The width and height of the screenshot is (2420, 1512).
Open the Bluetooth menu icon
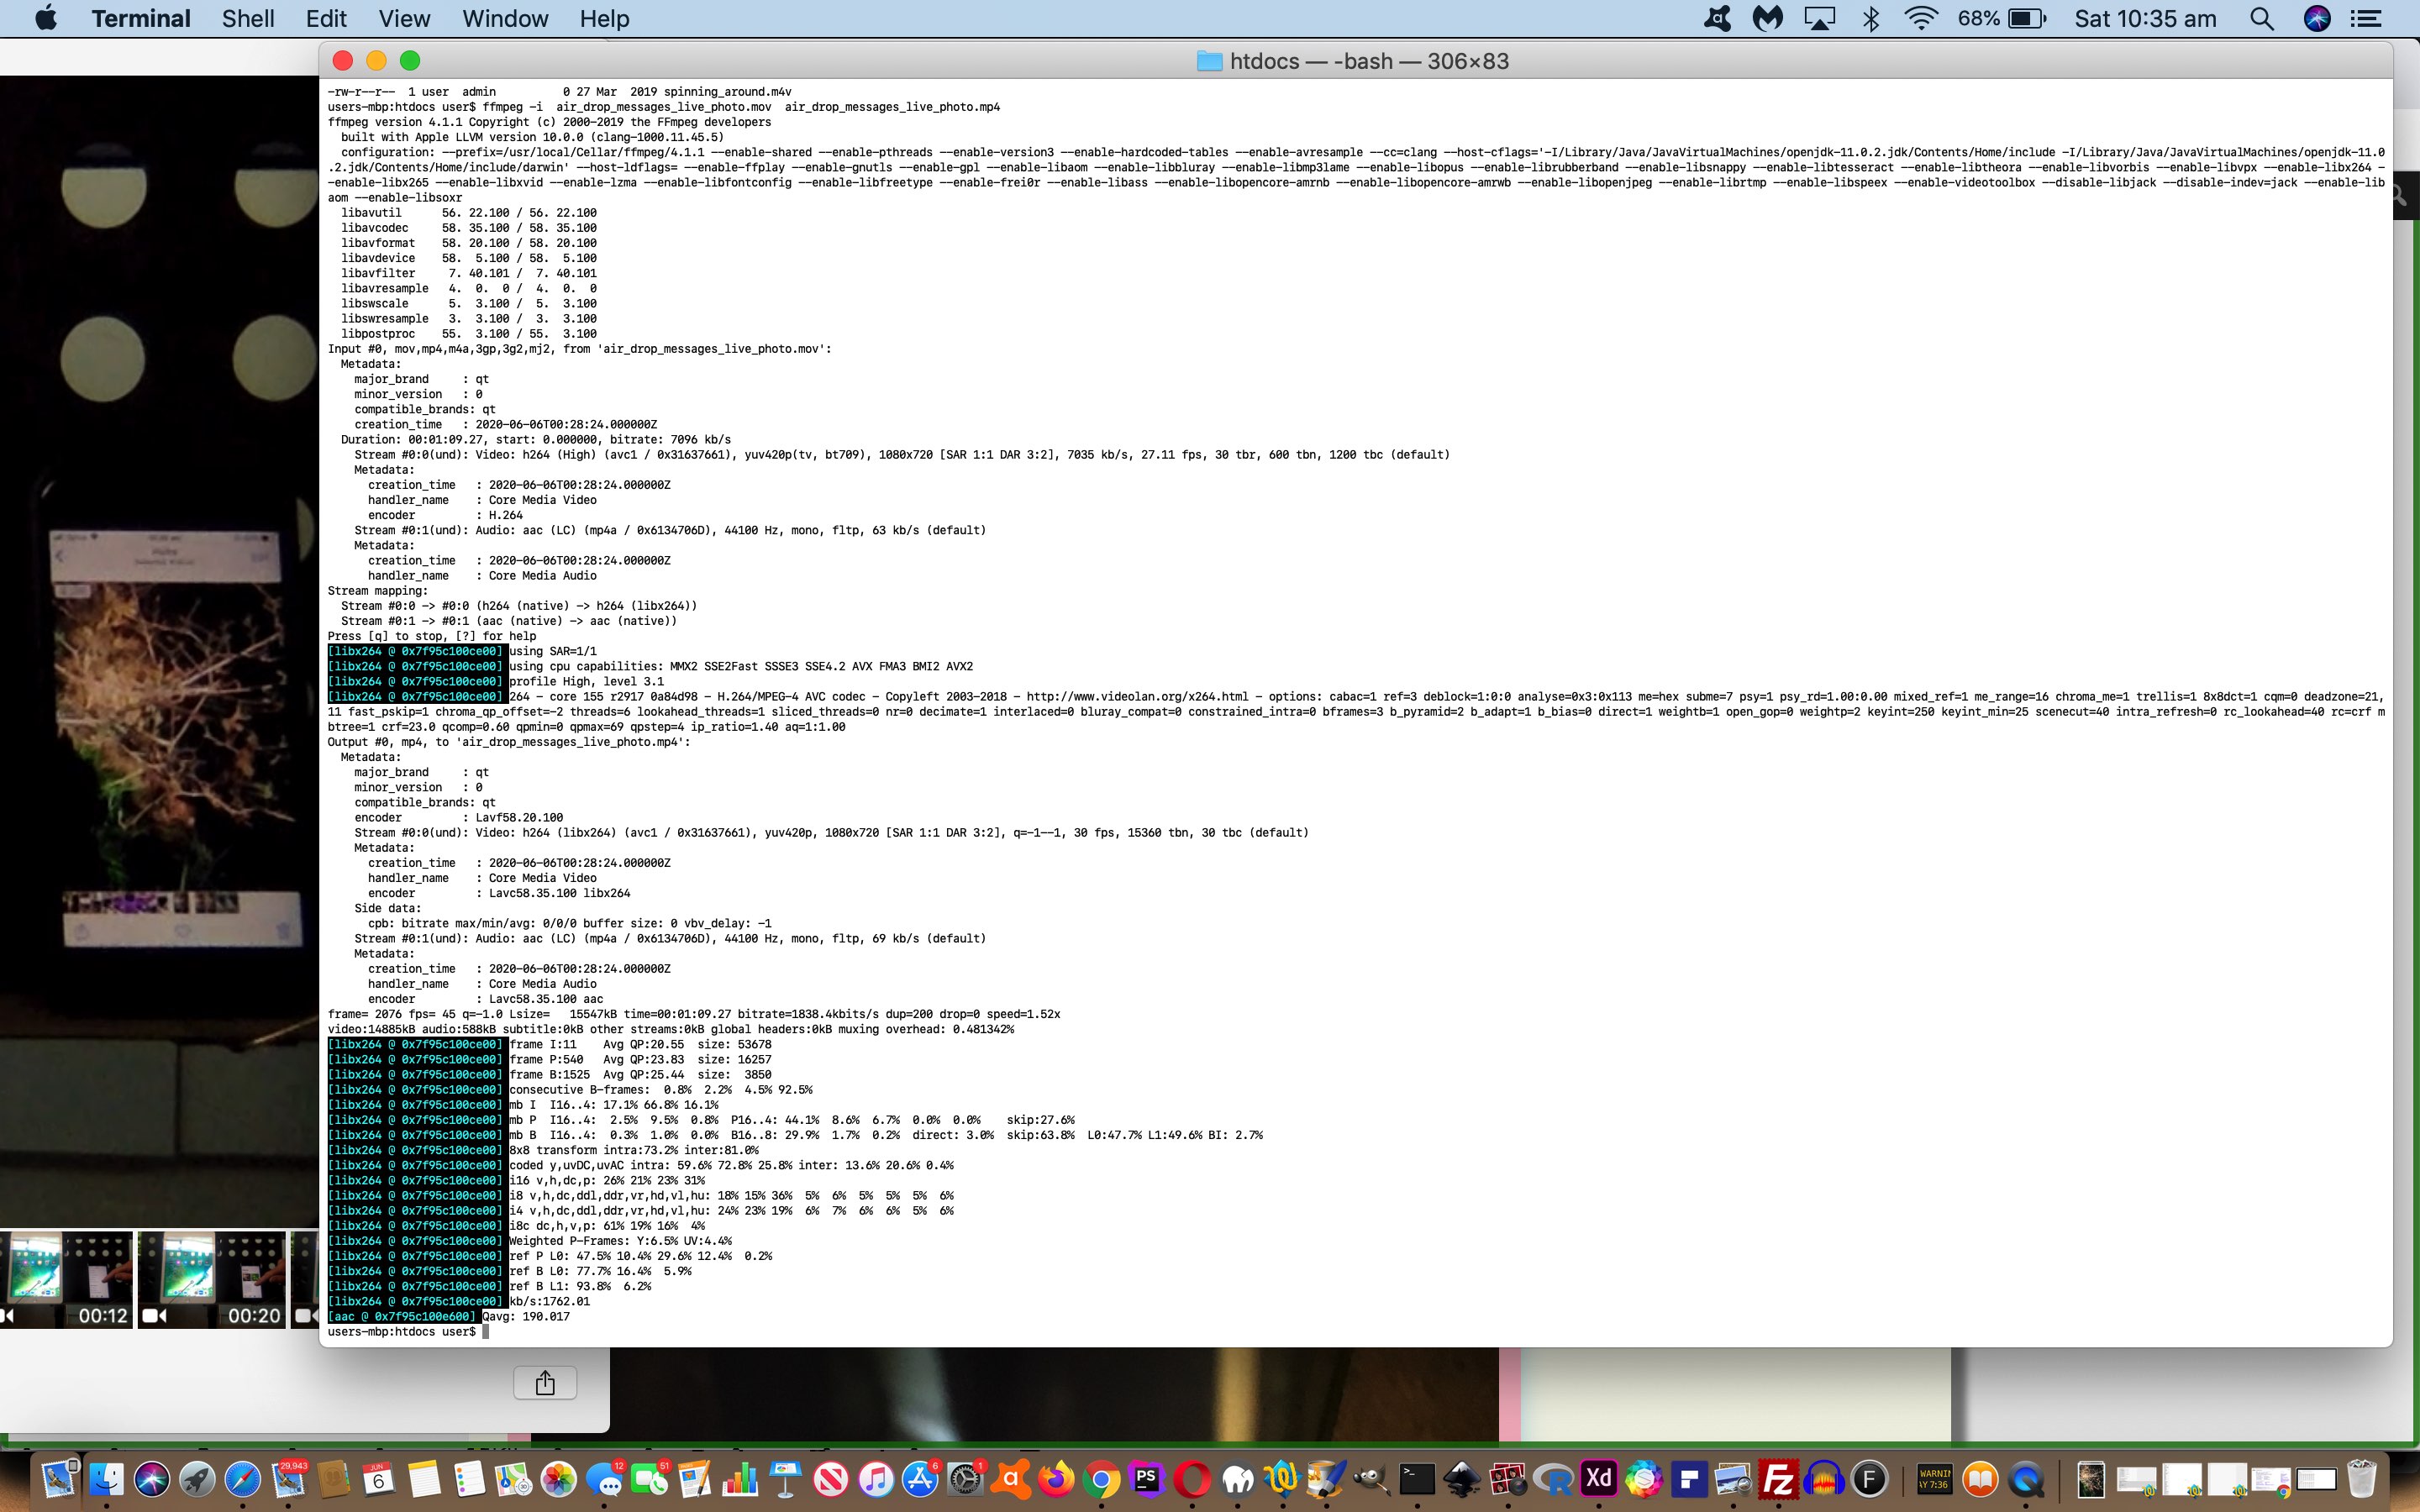(x=1870, y=19)
